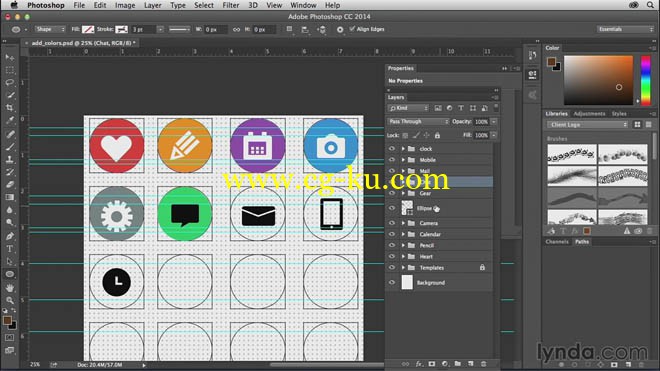Open the Shape tool mode selector
The width and height of the screenshot is (660, 371).
pos(50,29)
